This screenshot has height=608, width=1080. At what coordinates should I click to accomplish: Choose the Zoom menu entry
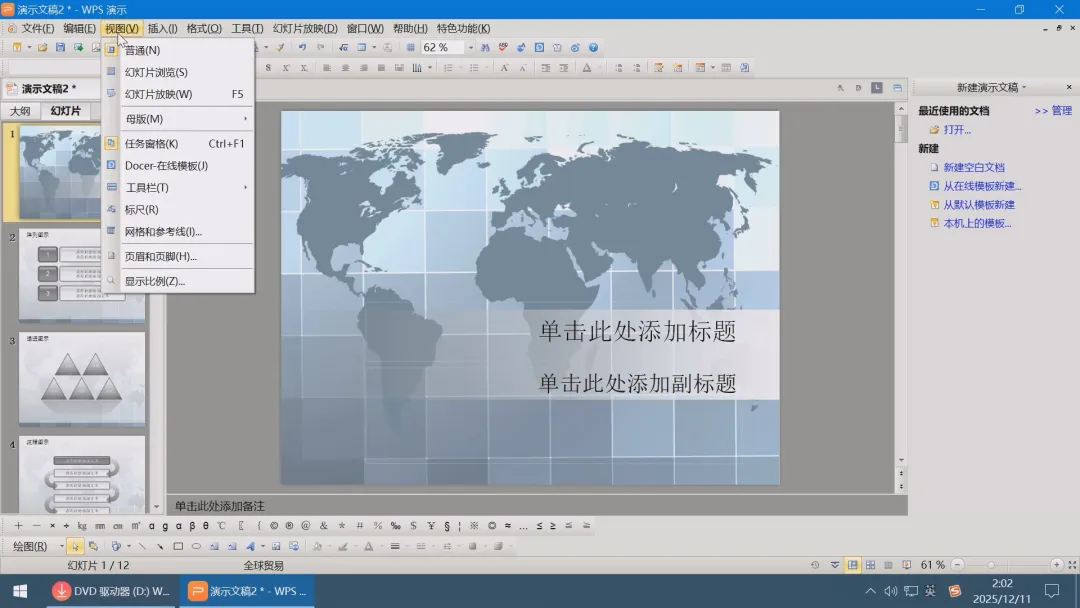tap(180, 281)
